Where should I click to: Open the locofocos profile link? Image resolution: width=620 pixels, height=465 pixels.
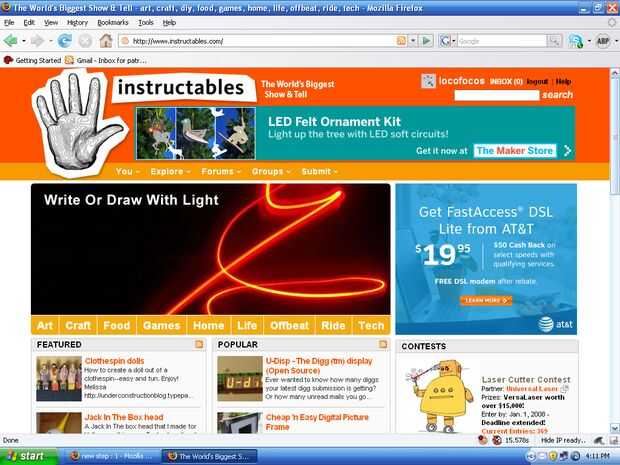pos(461,81)
